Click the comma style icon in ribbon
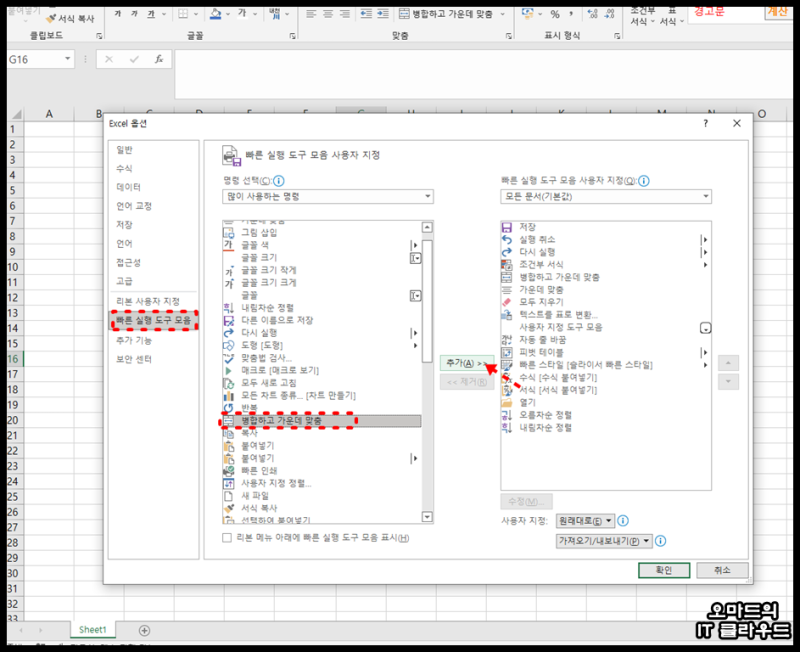800x652 pixels. point(571,14)
